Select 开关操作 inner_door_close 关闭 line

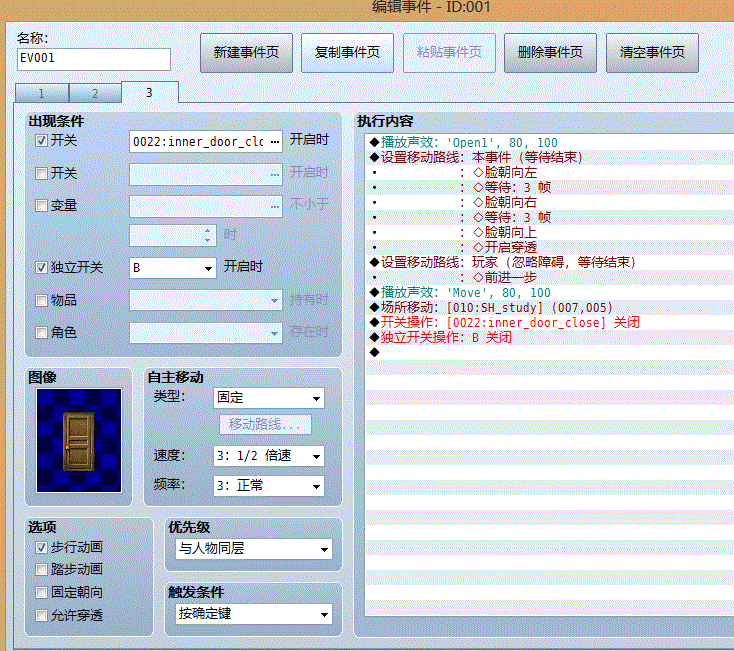click(550, 322)
